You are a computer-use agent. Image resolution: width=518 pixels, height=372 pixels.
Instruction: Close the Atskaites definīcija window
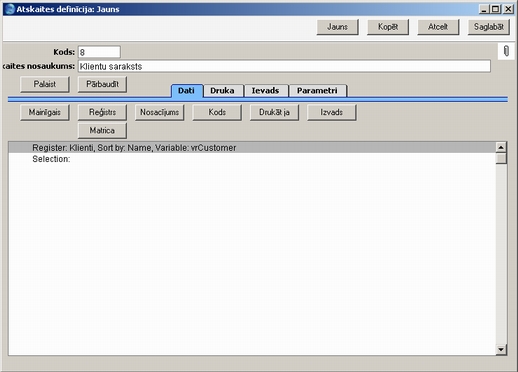508,9
